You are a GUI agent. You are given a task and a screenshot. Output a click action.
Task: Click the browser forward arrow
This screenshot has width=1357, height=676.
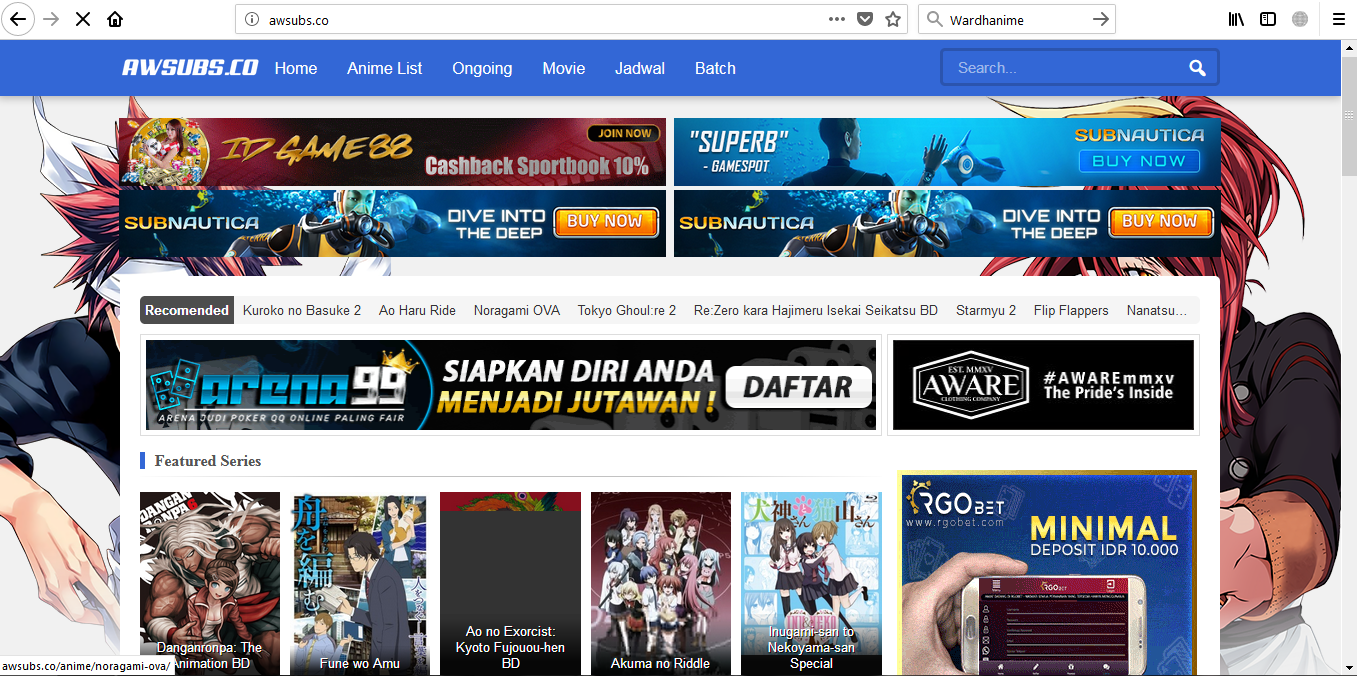pyautogui.click(x=51, y=19)
